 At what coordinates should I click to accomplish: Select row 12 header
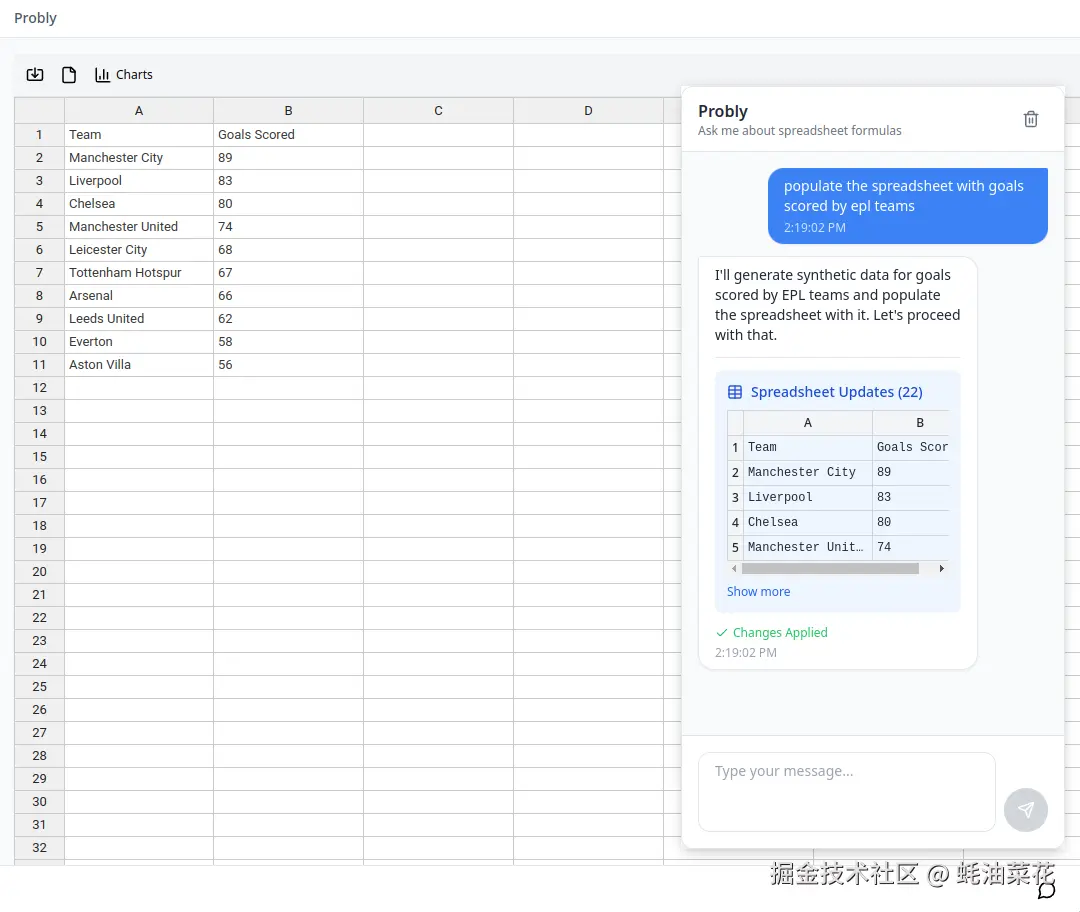coord(39,388)
